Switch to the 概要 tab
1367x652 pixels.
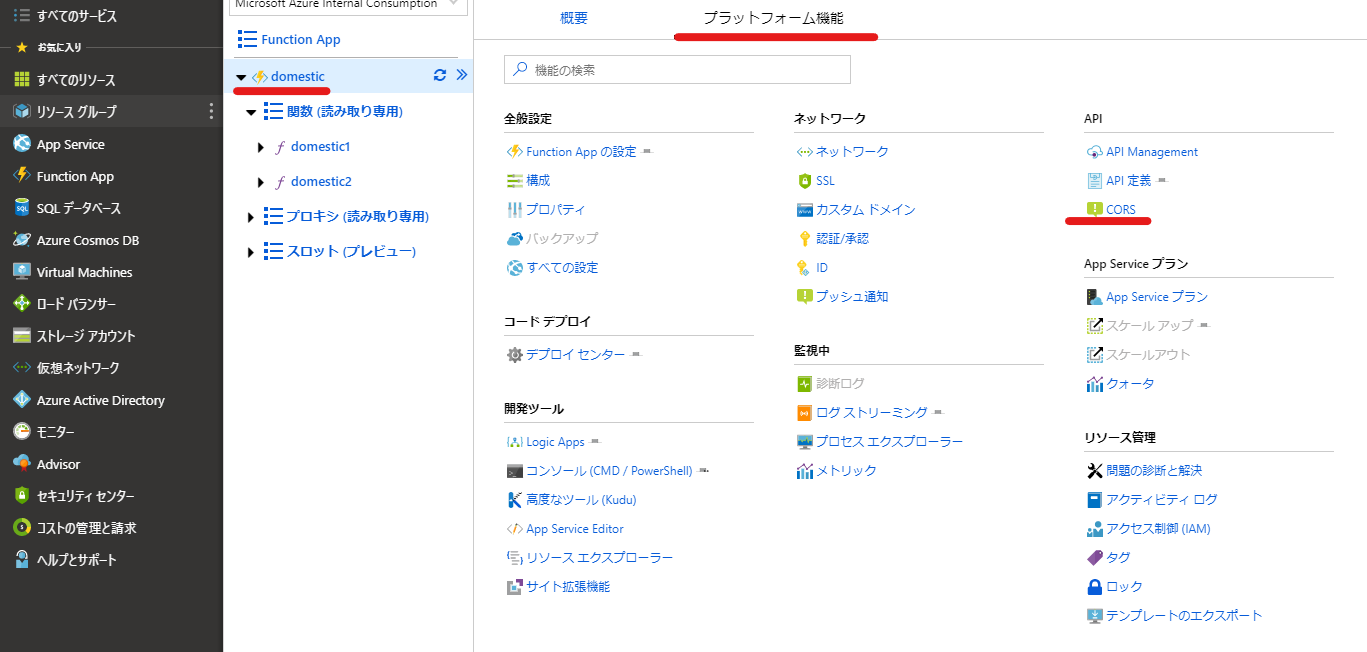(574, 18)
